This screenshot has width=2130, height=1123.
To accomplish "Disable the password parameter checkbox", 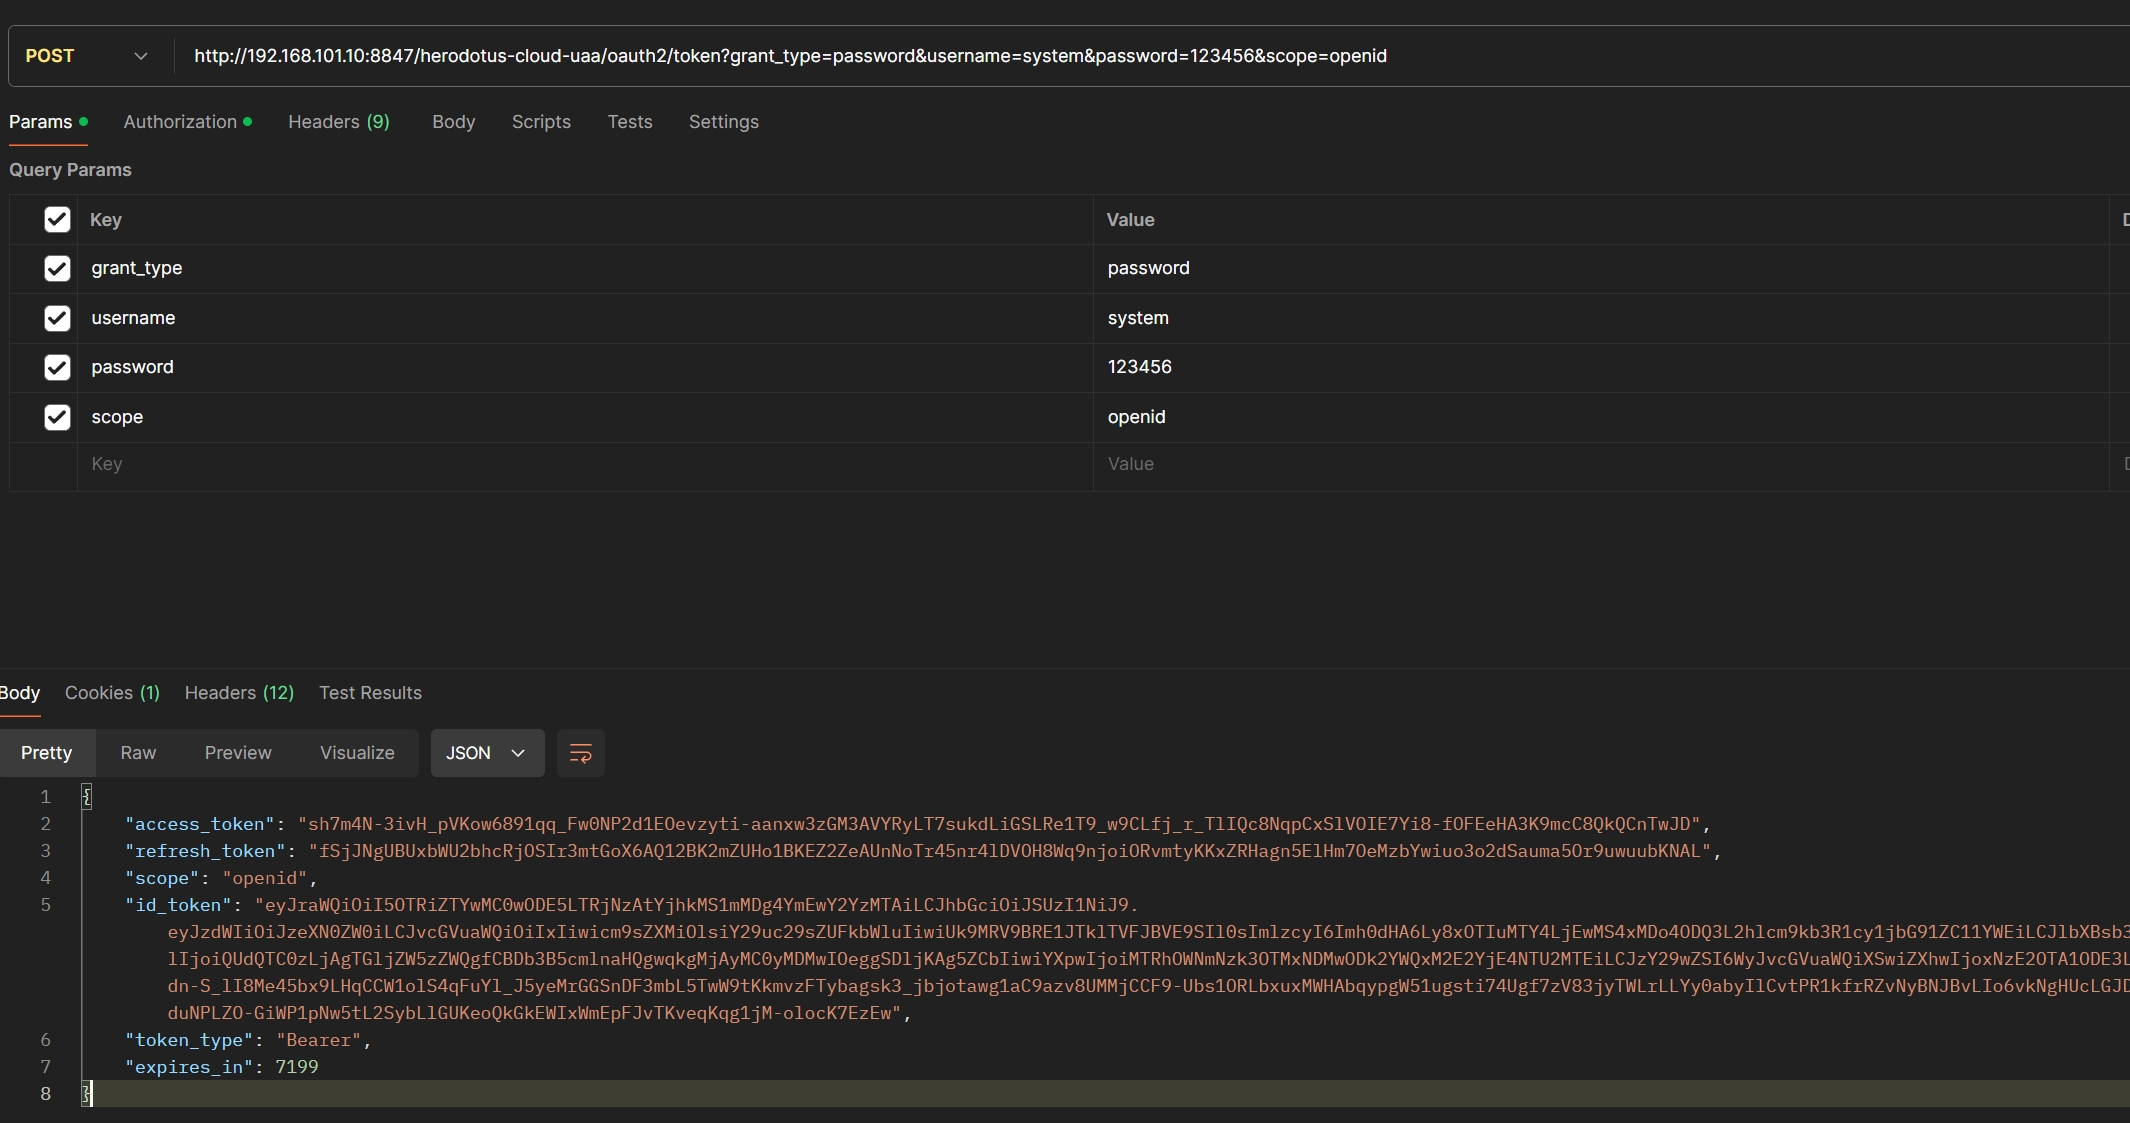I will coord(57,367).
